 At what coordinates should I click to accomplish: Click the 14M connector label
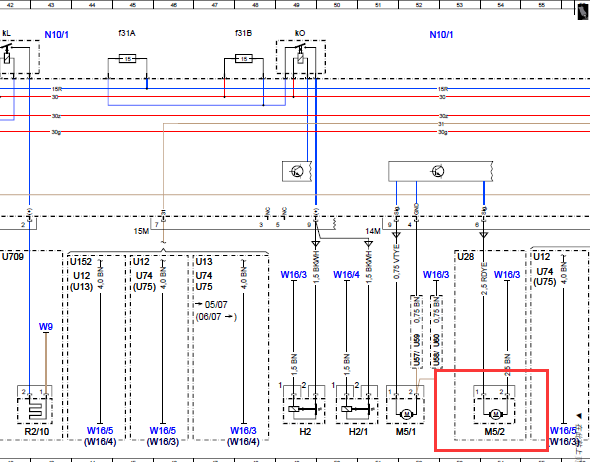(373, 231)
